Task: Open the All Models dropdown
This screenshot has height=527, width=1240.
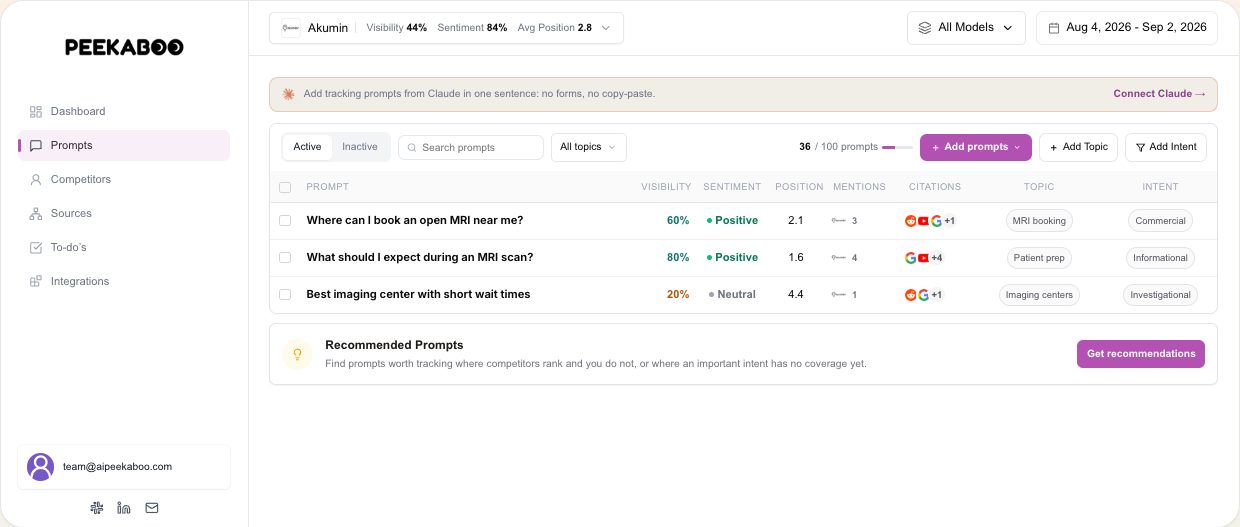Action: point(966,28)
